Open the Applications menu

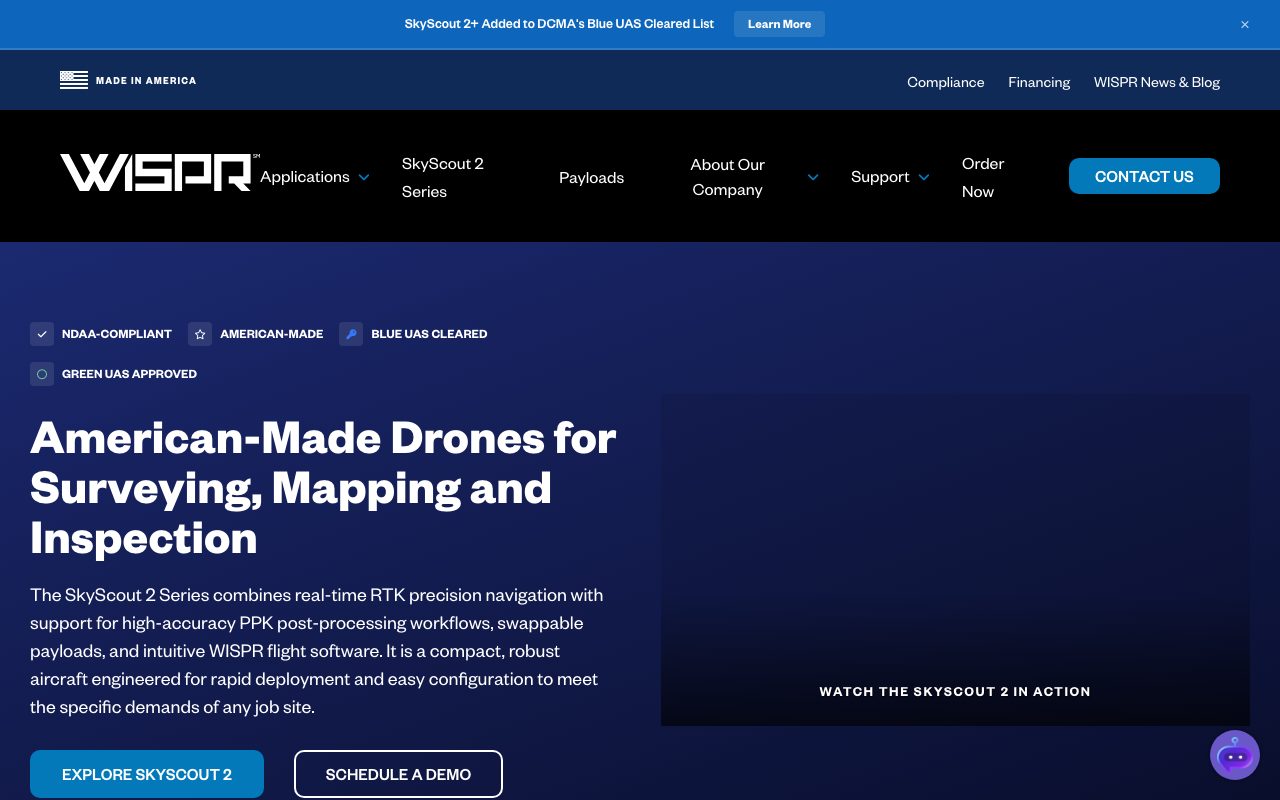click(x=305, y=177)
